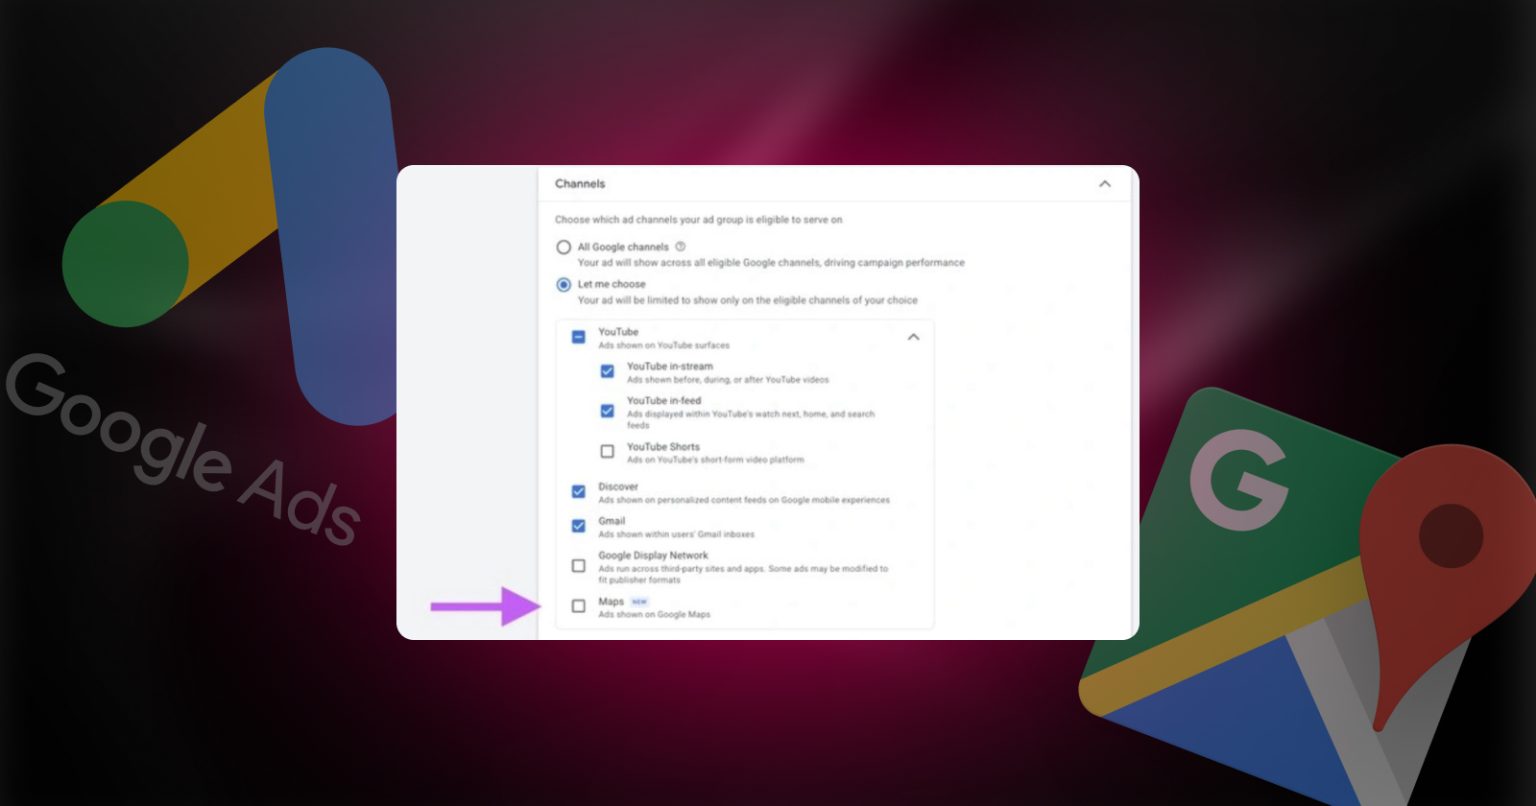Click the Channels section heading

tap(580, 184)
